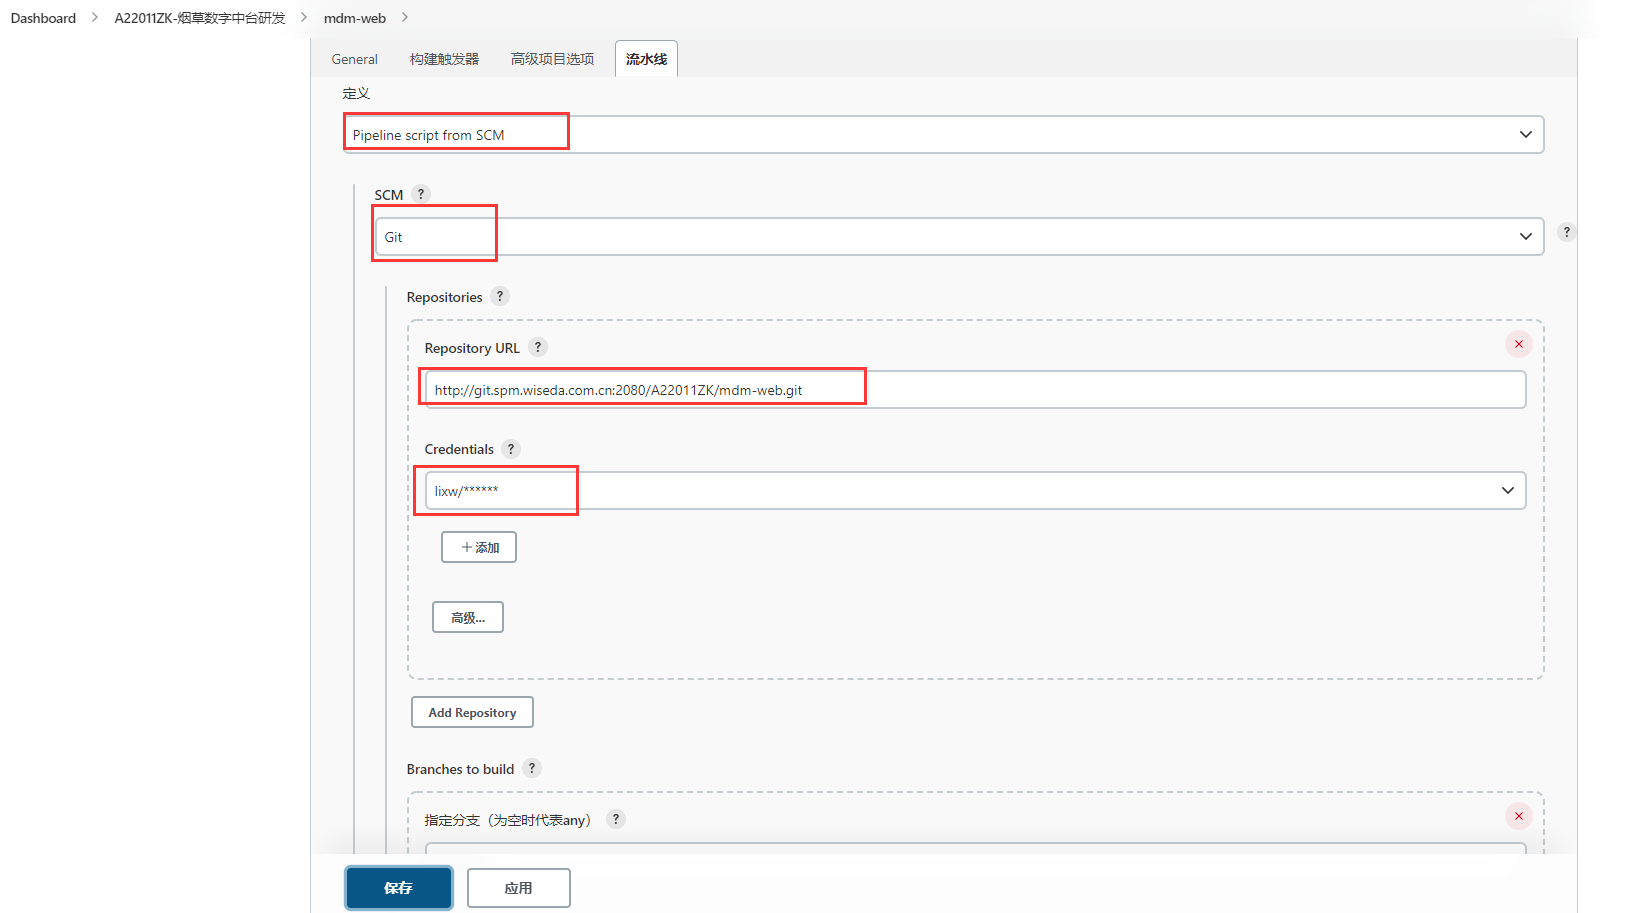Open the lixw credentials dropdown

(x=975, y=491)
